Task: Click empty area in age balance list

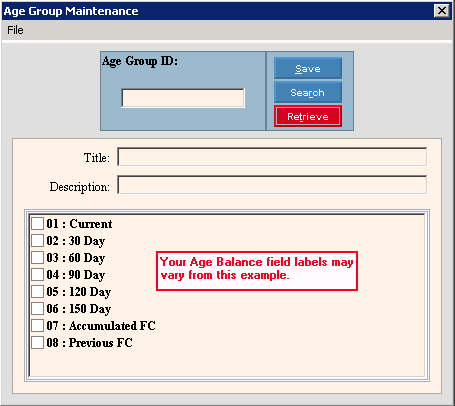Action: click(267, 333)
